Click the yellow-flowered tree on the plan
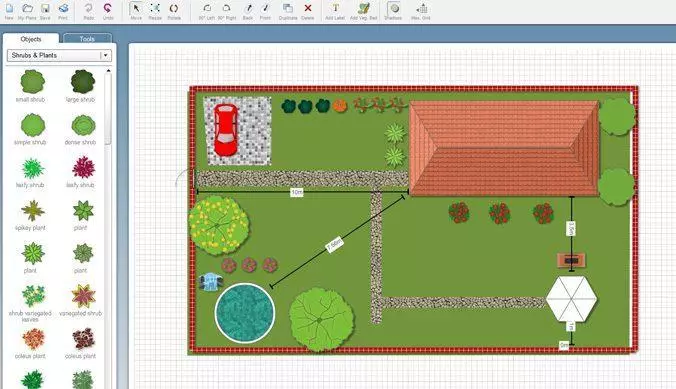The height and width of the screenshot is (389, 676). [x=219, y=225]
